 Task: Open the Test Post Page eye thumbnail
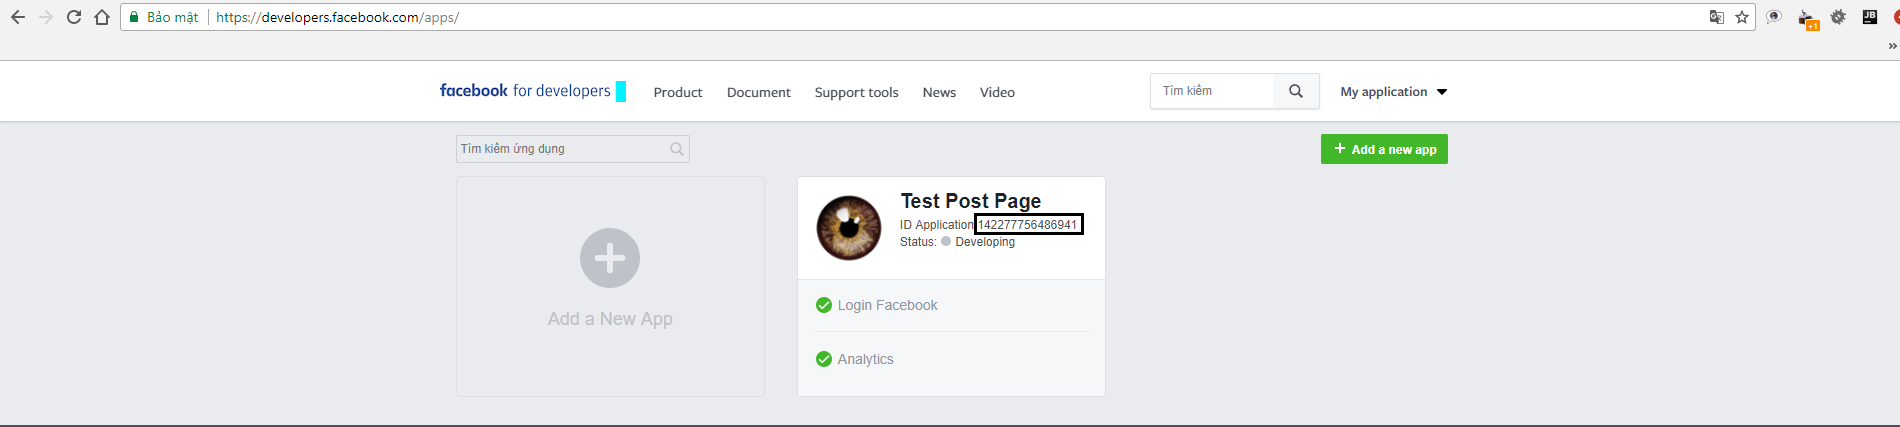click(x=849, y=228)
